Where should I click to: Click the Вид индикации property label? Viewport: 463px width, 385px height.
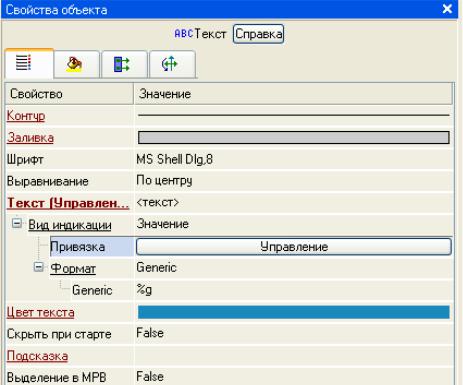[x=70, y=225]
